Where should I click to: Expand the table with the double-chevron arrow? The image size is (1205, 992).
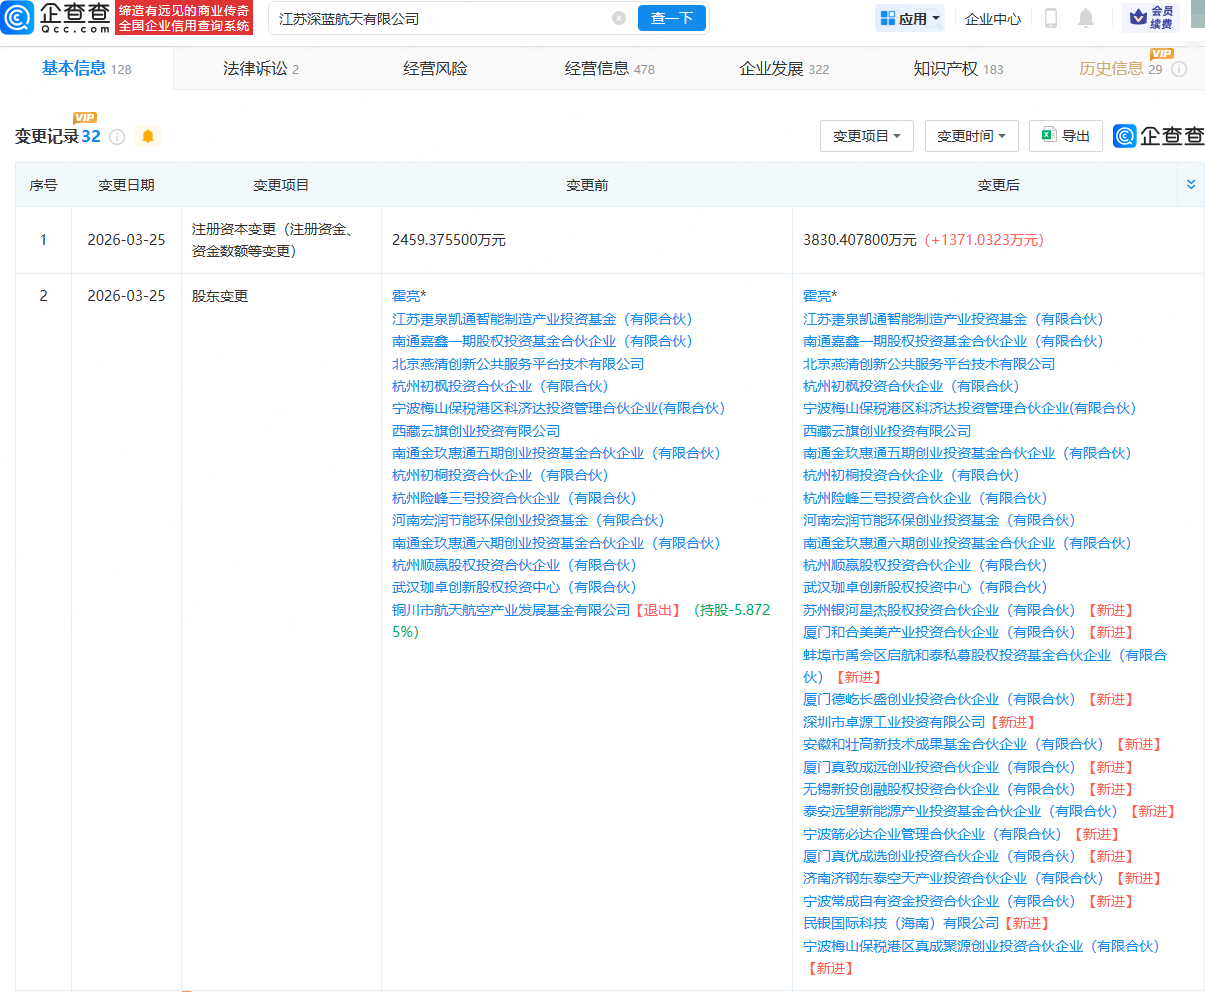[1190, 184]
